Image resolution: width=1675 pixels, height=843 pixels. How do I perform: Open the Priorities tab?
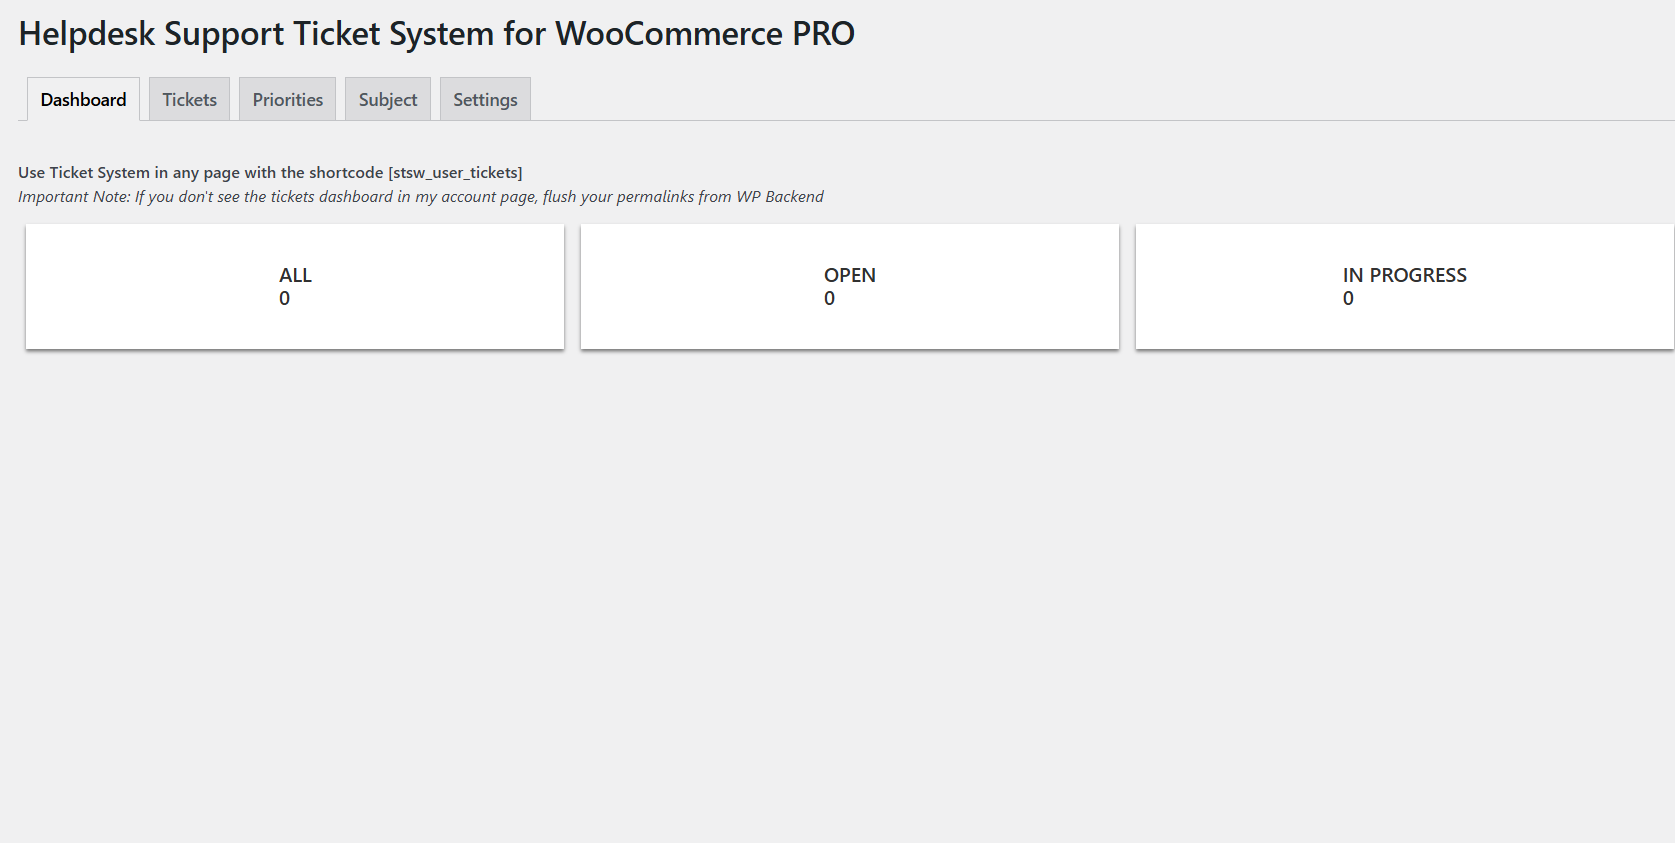tap(287, 99)
